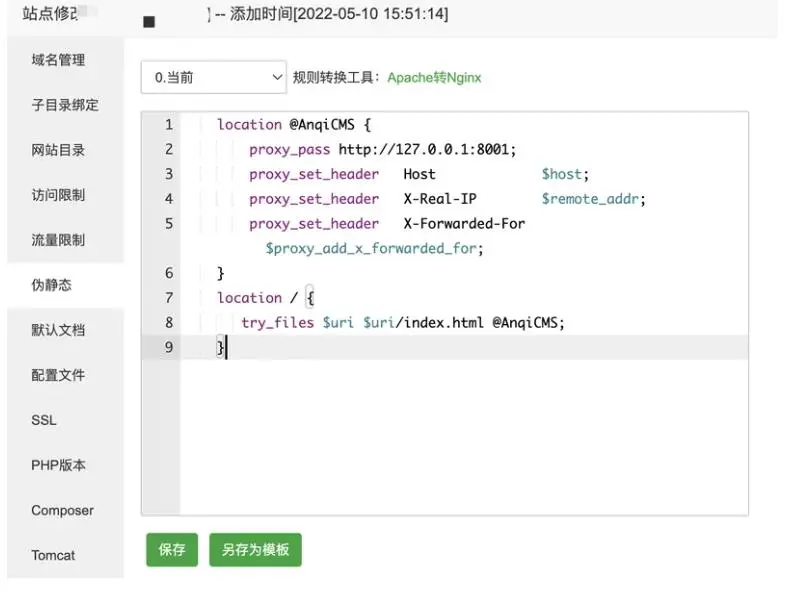Open the 默认文档 tab
The image size is (785, 601).
tap(58, 330)
